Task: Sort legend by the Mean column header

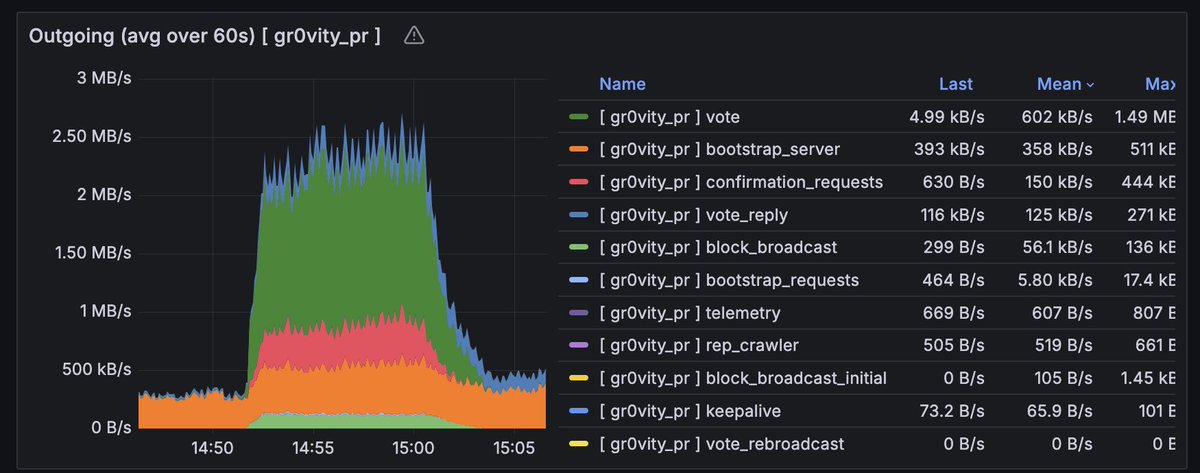Action: click(x=1059, y=84)
